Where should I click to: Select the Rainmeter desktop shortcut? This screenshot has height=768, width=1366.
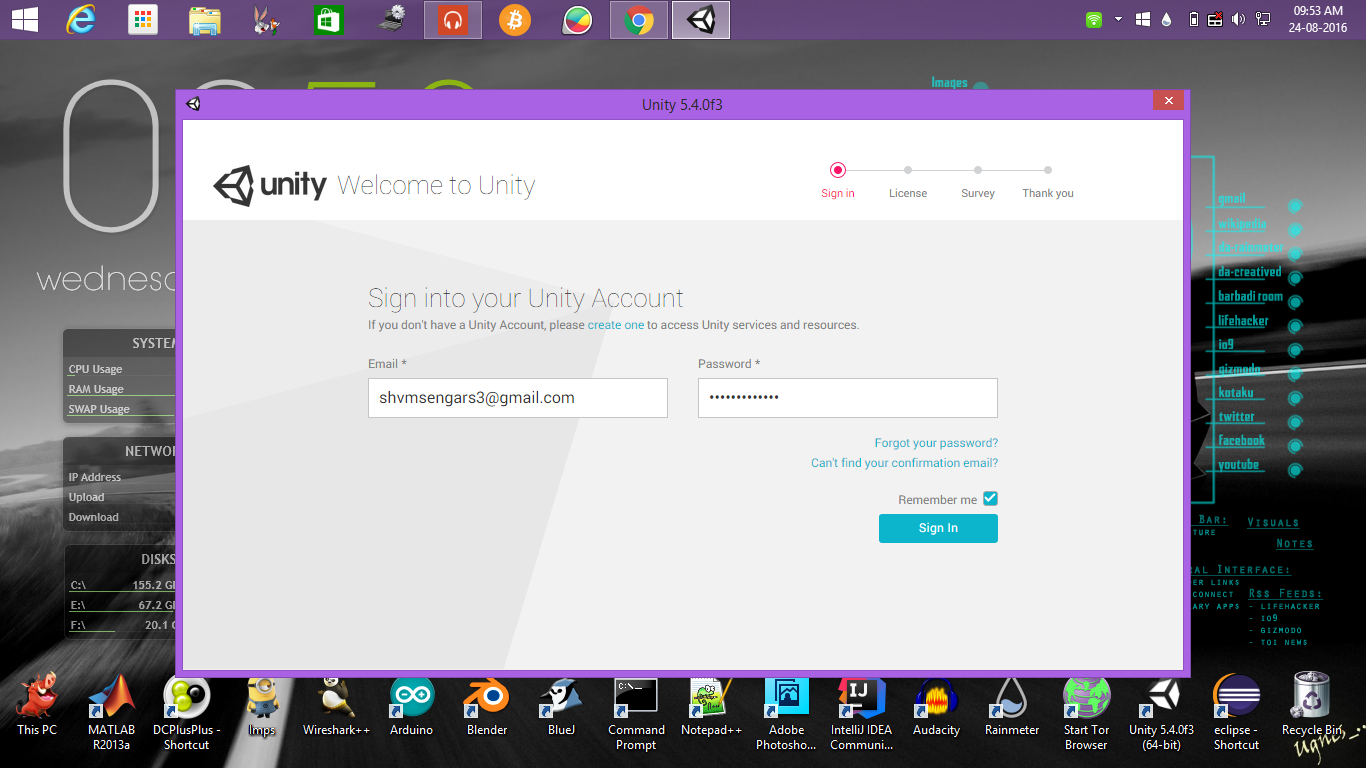click(x=1012, y=706)
